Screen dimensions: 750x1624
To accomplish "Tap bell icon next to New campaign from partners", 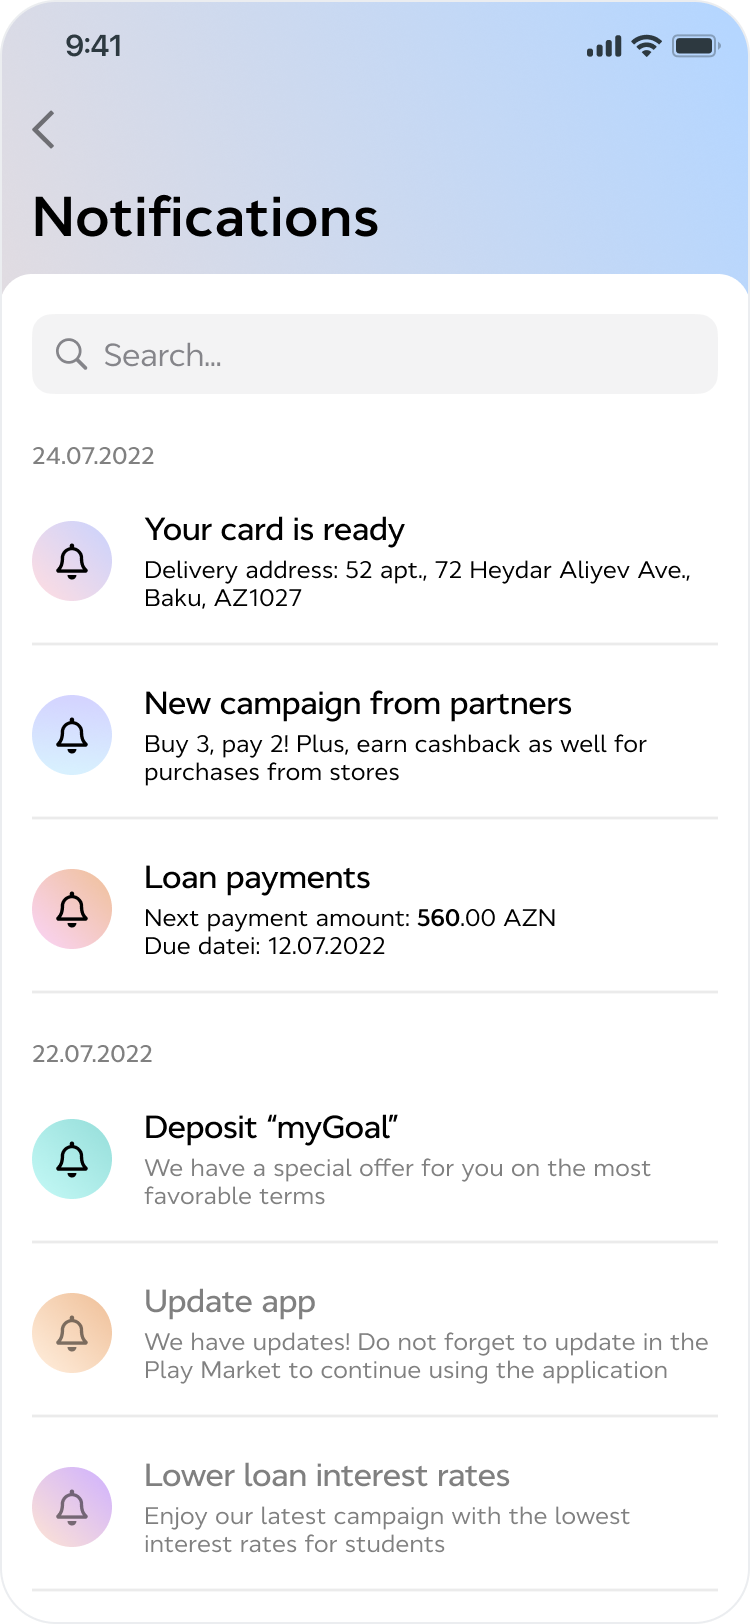I will tap(72, 735).
